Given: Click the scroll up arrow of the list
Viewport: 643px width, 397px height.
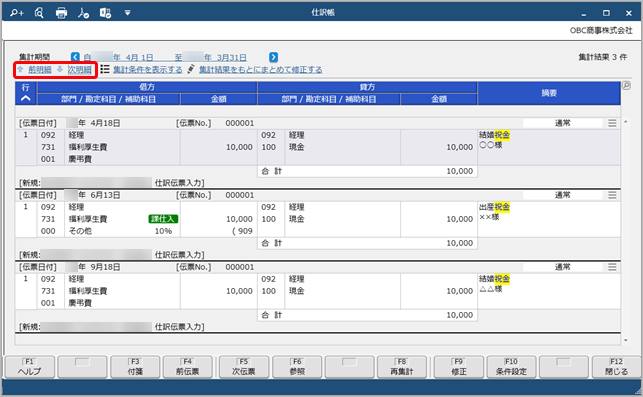Looking at the screenshot, I should click(x=626, y=122).
